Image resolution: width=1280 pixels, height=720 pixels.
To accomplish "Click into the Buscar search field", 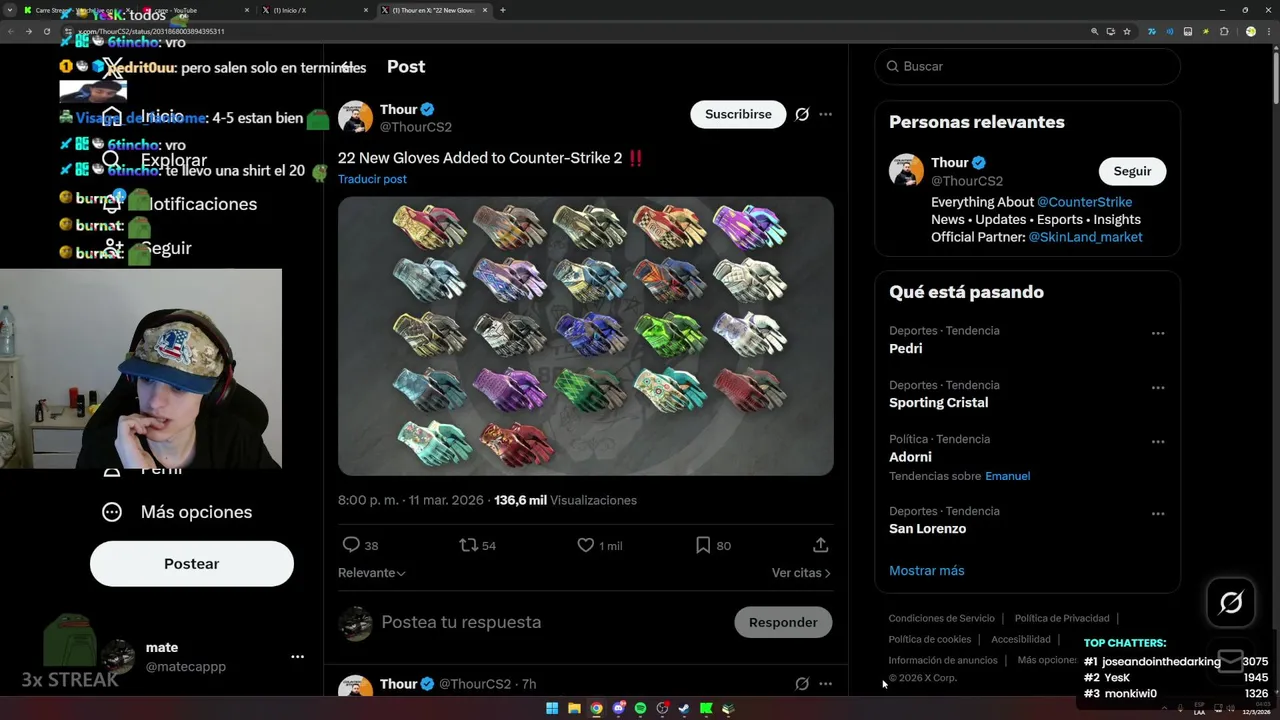I will 1027,66.
